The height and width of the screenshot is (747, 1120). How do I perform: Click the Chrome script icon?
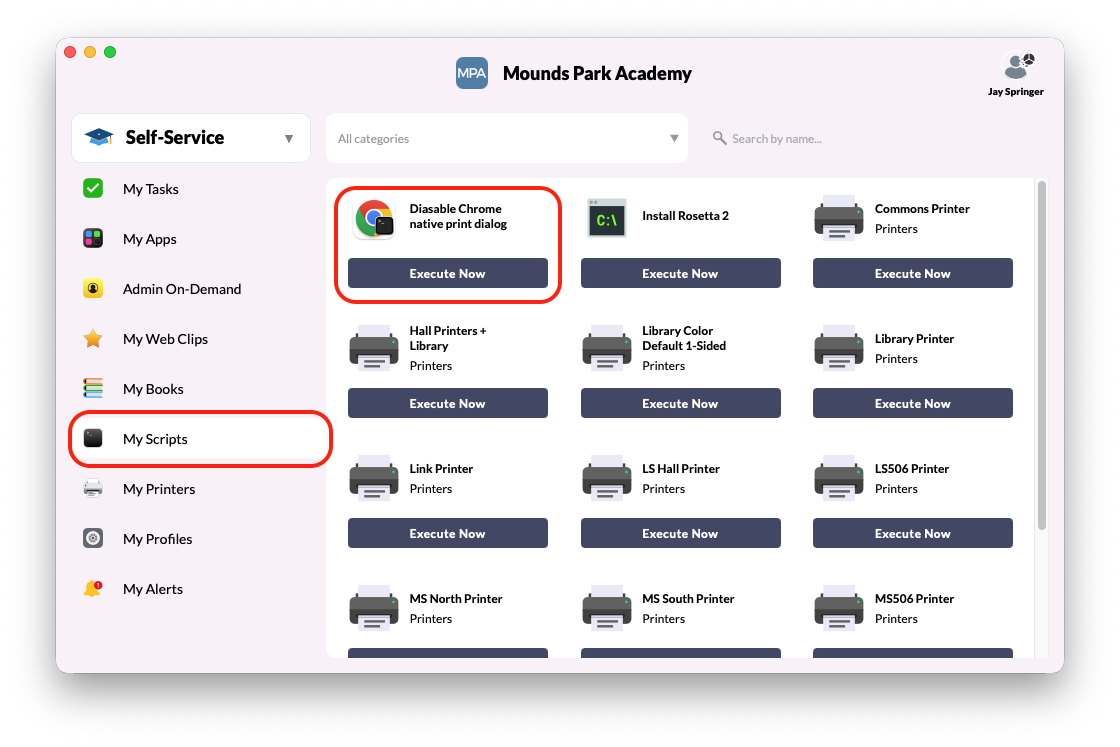(x=374, y=219)
